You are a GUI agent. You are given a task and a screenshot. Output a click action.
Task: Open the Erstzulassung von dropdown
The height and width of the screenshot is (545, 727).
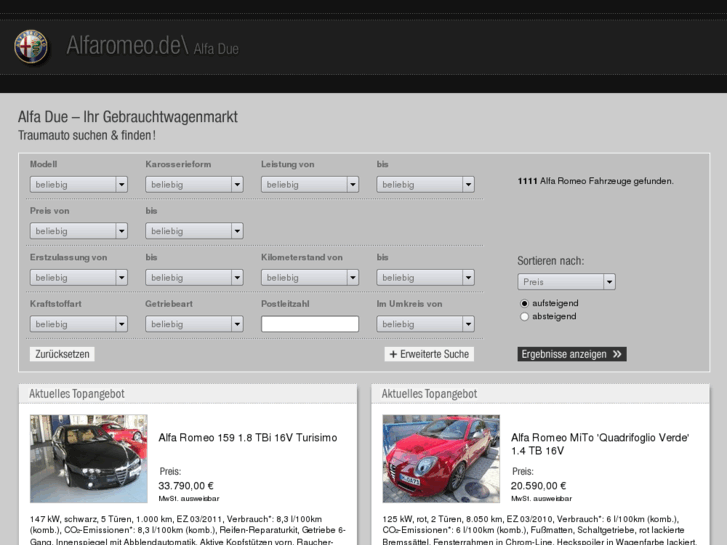pos(78,277)
